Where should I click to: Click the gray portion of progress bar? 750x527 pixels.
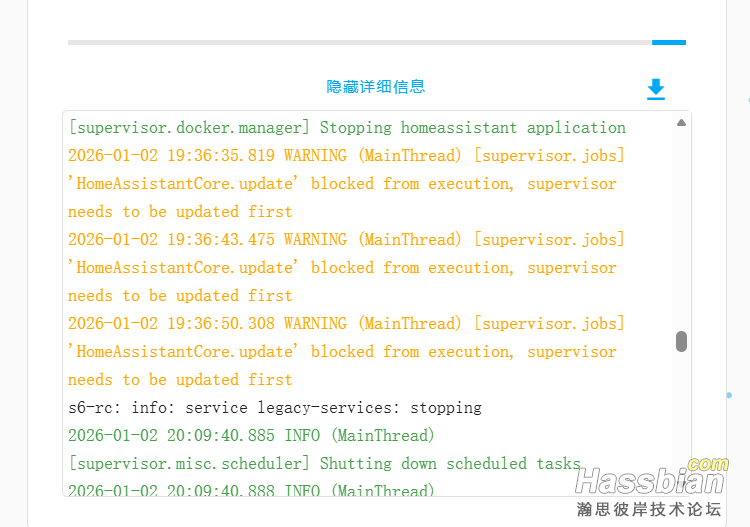360,43
